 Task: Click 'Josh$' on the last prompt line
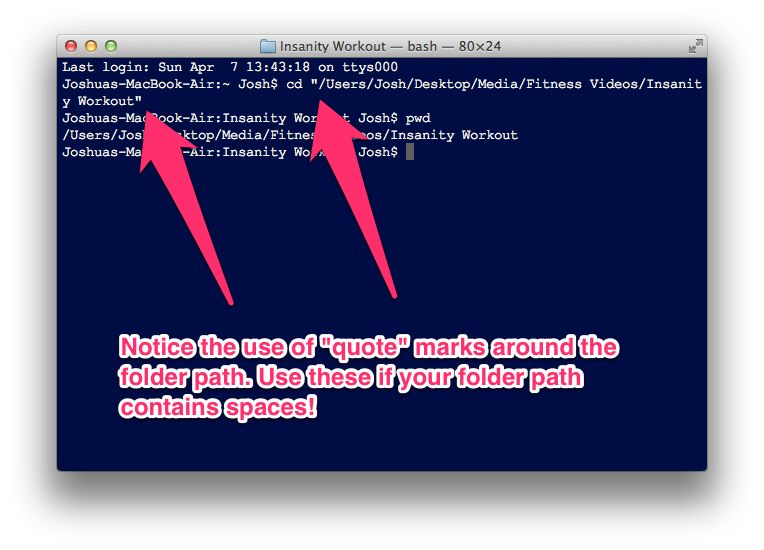point(378,152)
